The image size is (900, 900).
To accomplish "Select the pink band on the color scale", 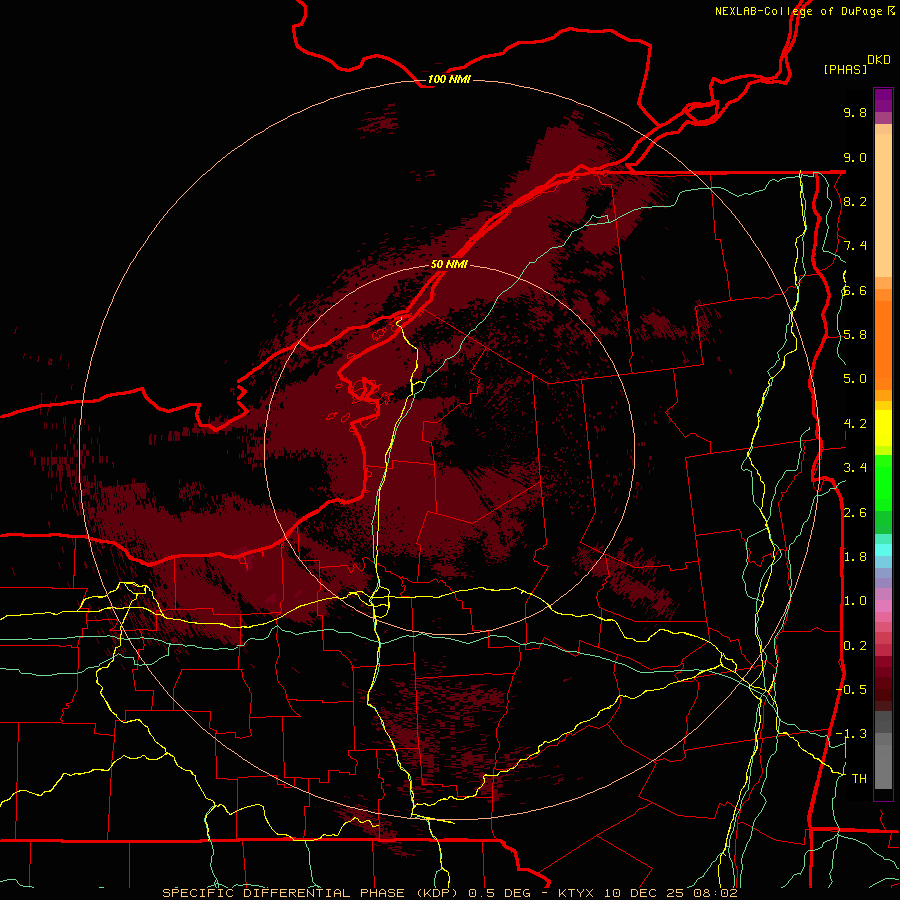I will coord(883,605).
